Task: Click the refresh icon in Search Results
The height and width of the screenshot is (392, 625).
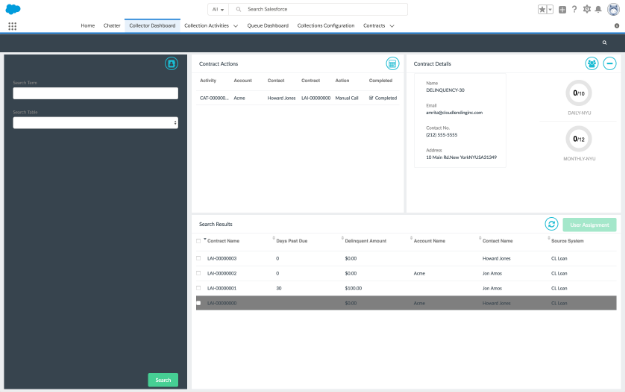Action: coord(551,224)
